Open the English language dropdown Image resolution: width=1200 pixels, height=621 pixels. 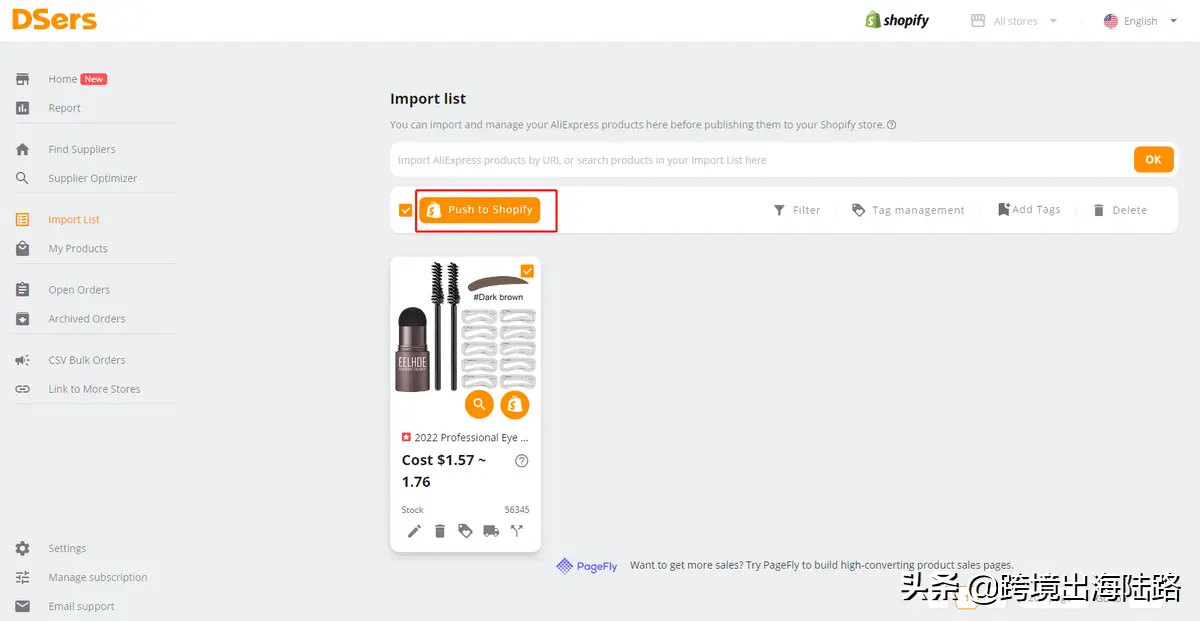tap(1140, 21)
